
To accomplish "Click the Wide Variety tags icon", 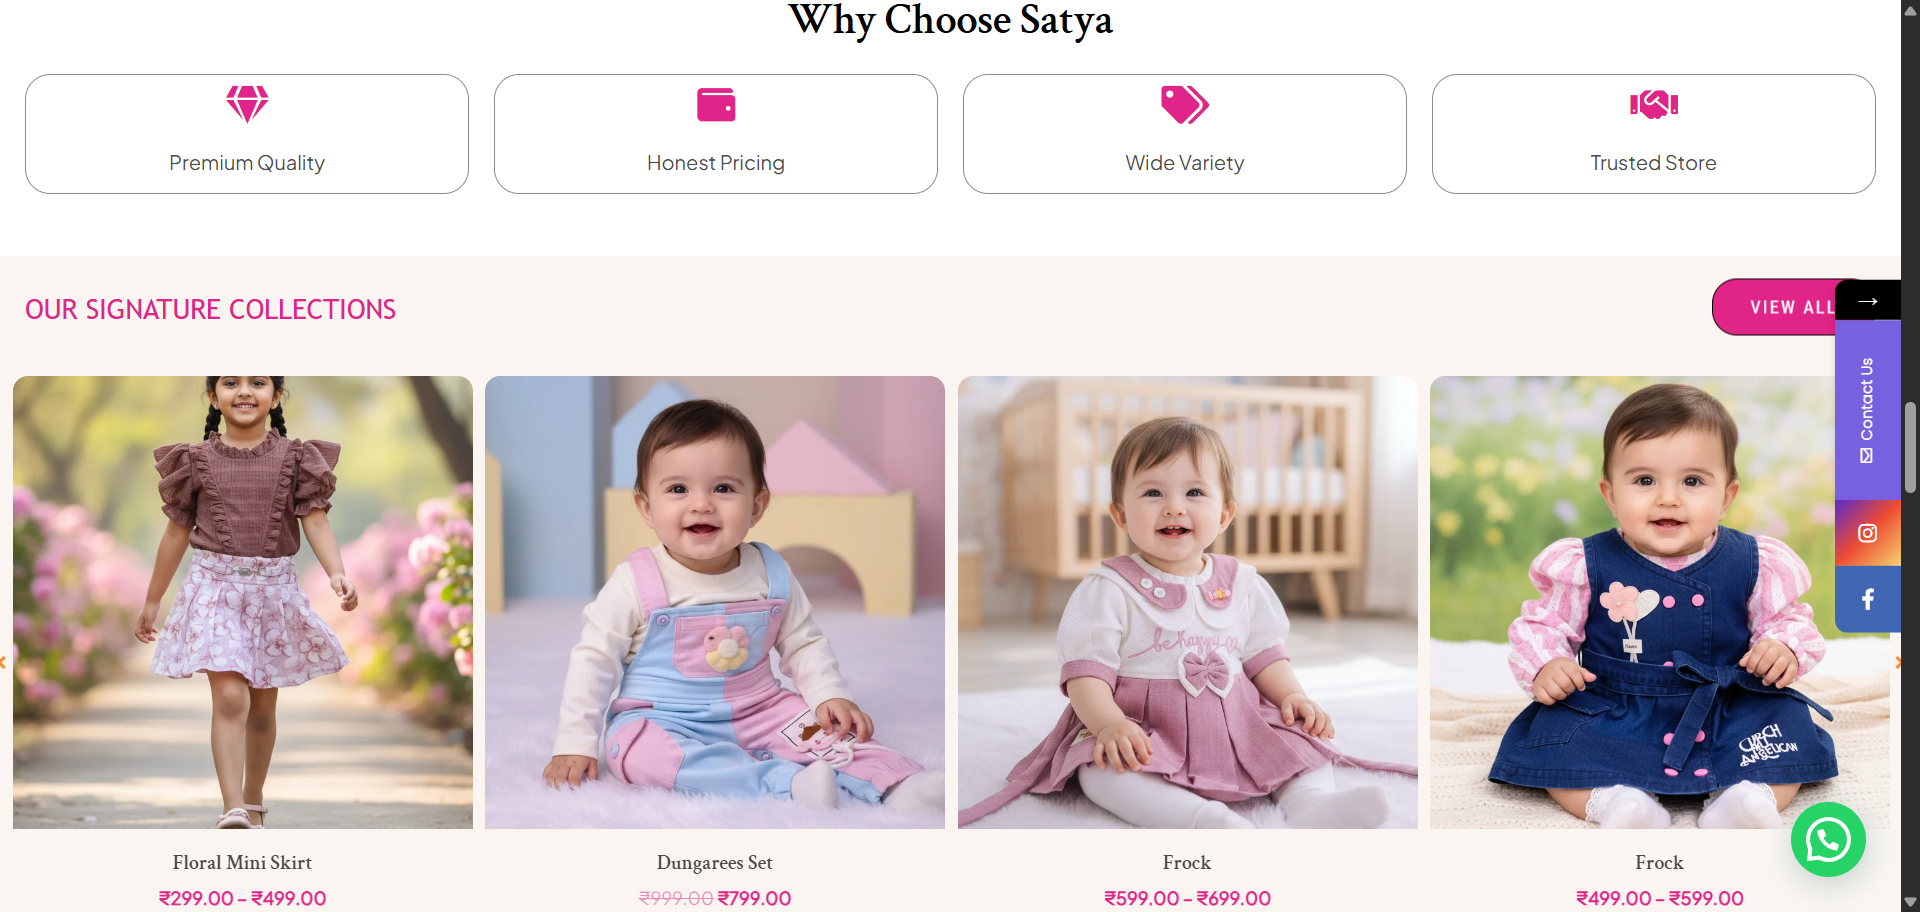I will pos(1185,104).
